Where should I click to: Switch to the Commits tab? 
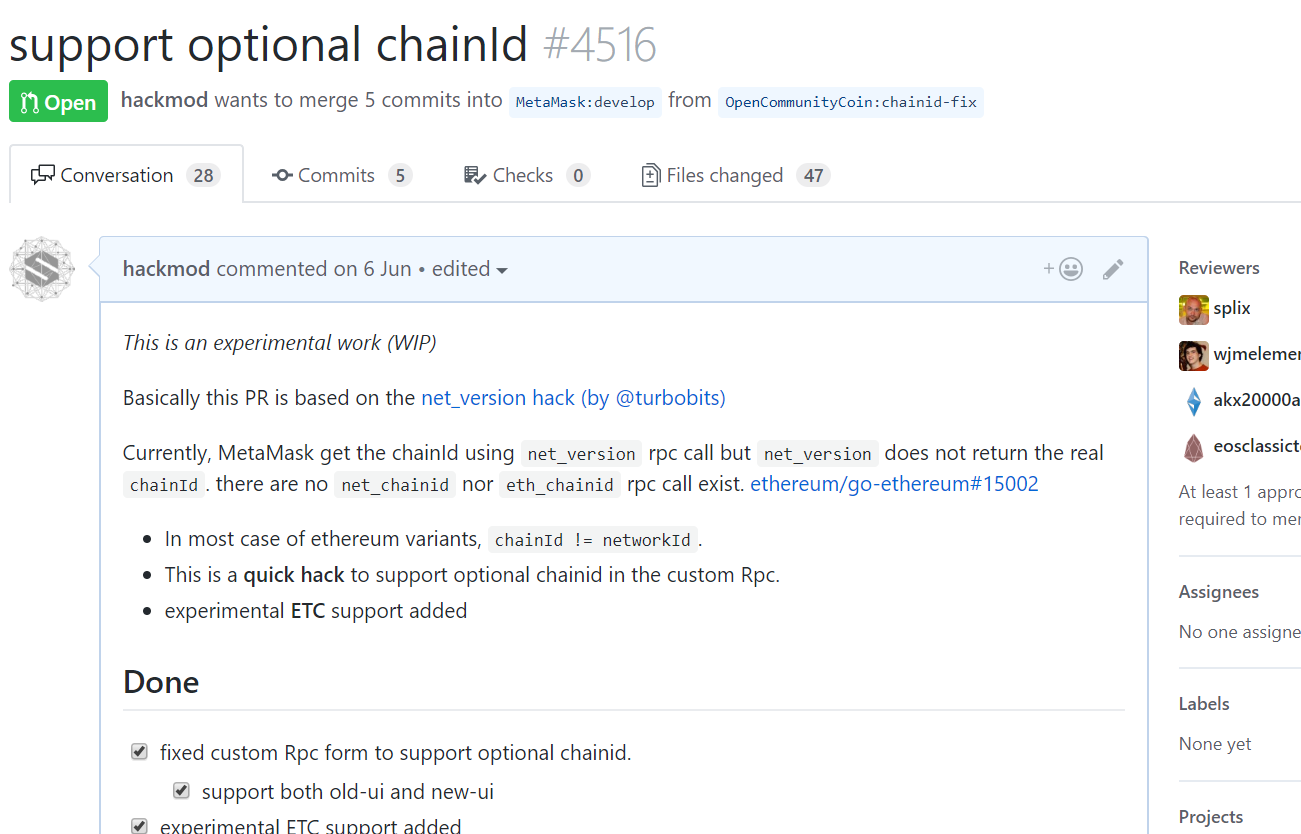(x=342, y=176)
